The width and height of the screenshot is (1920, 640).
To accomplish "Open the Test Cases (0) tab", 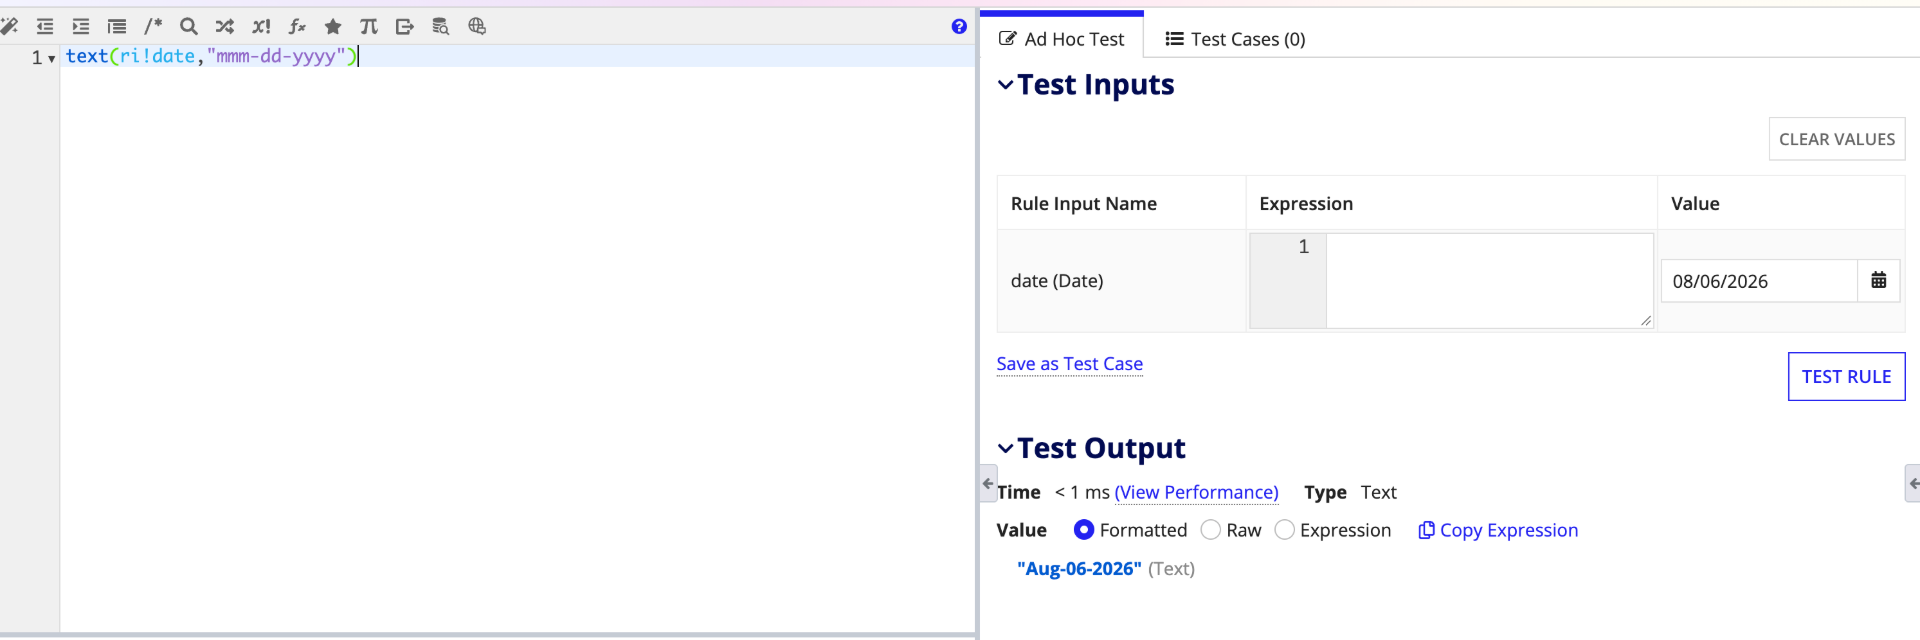I will click(x=1236, y=39).
